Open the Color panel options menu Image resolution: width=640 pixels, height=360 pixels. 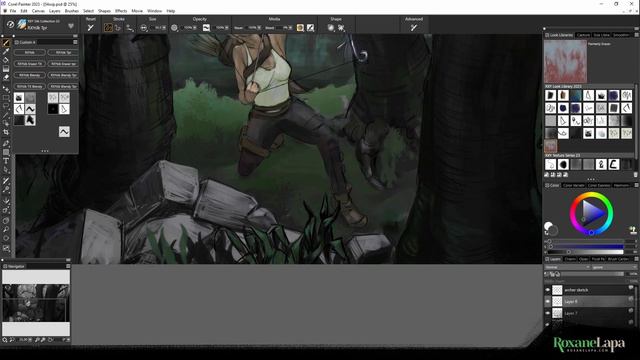tap(636, 185)
